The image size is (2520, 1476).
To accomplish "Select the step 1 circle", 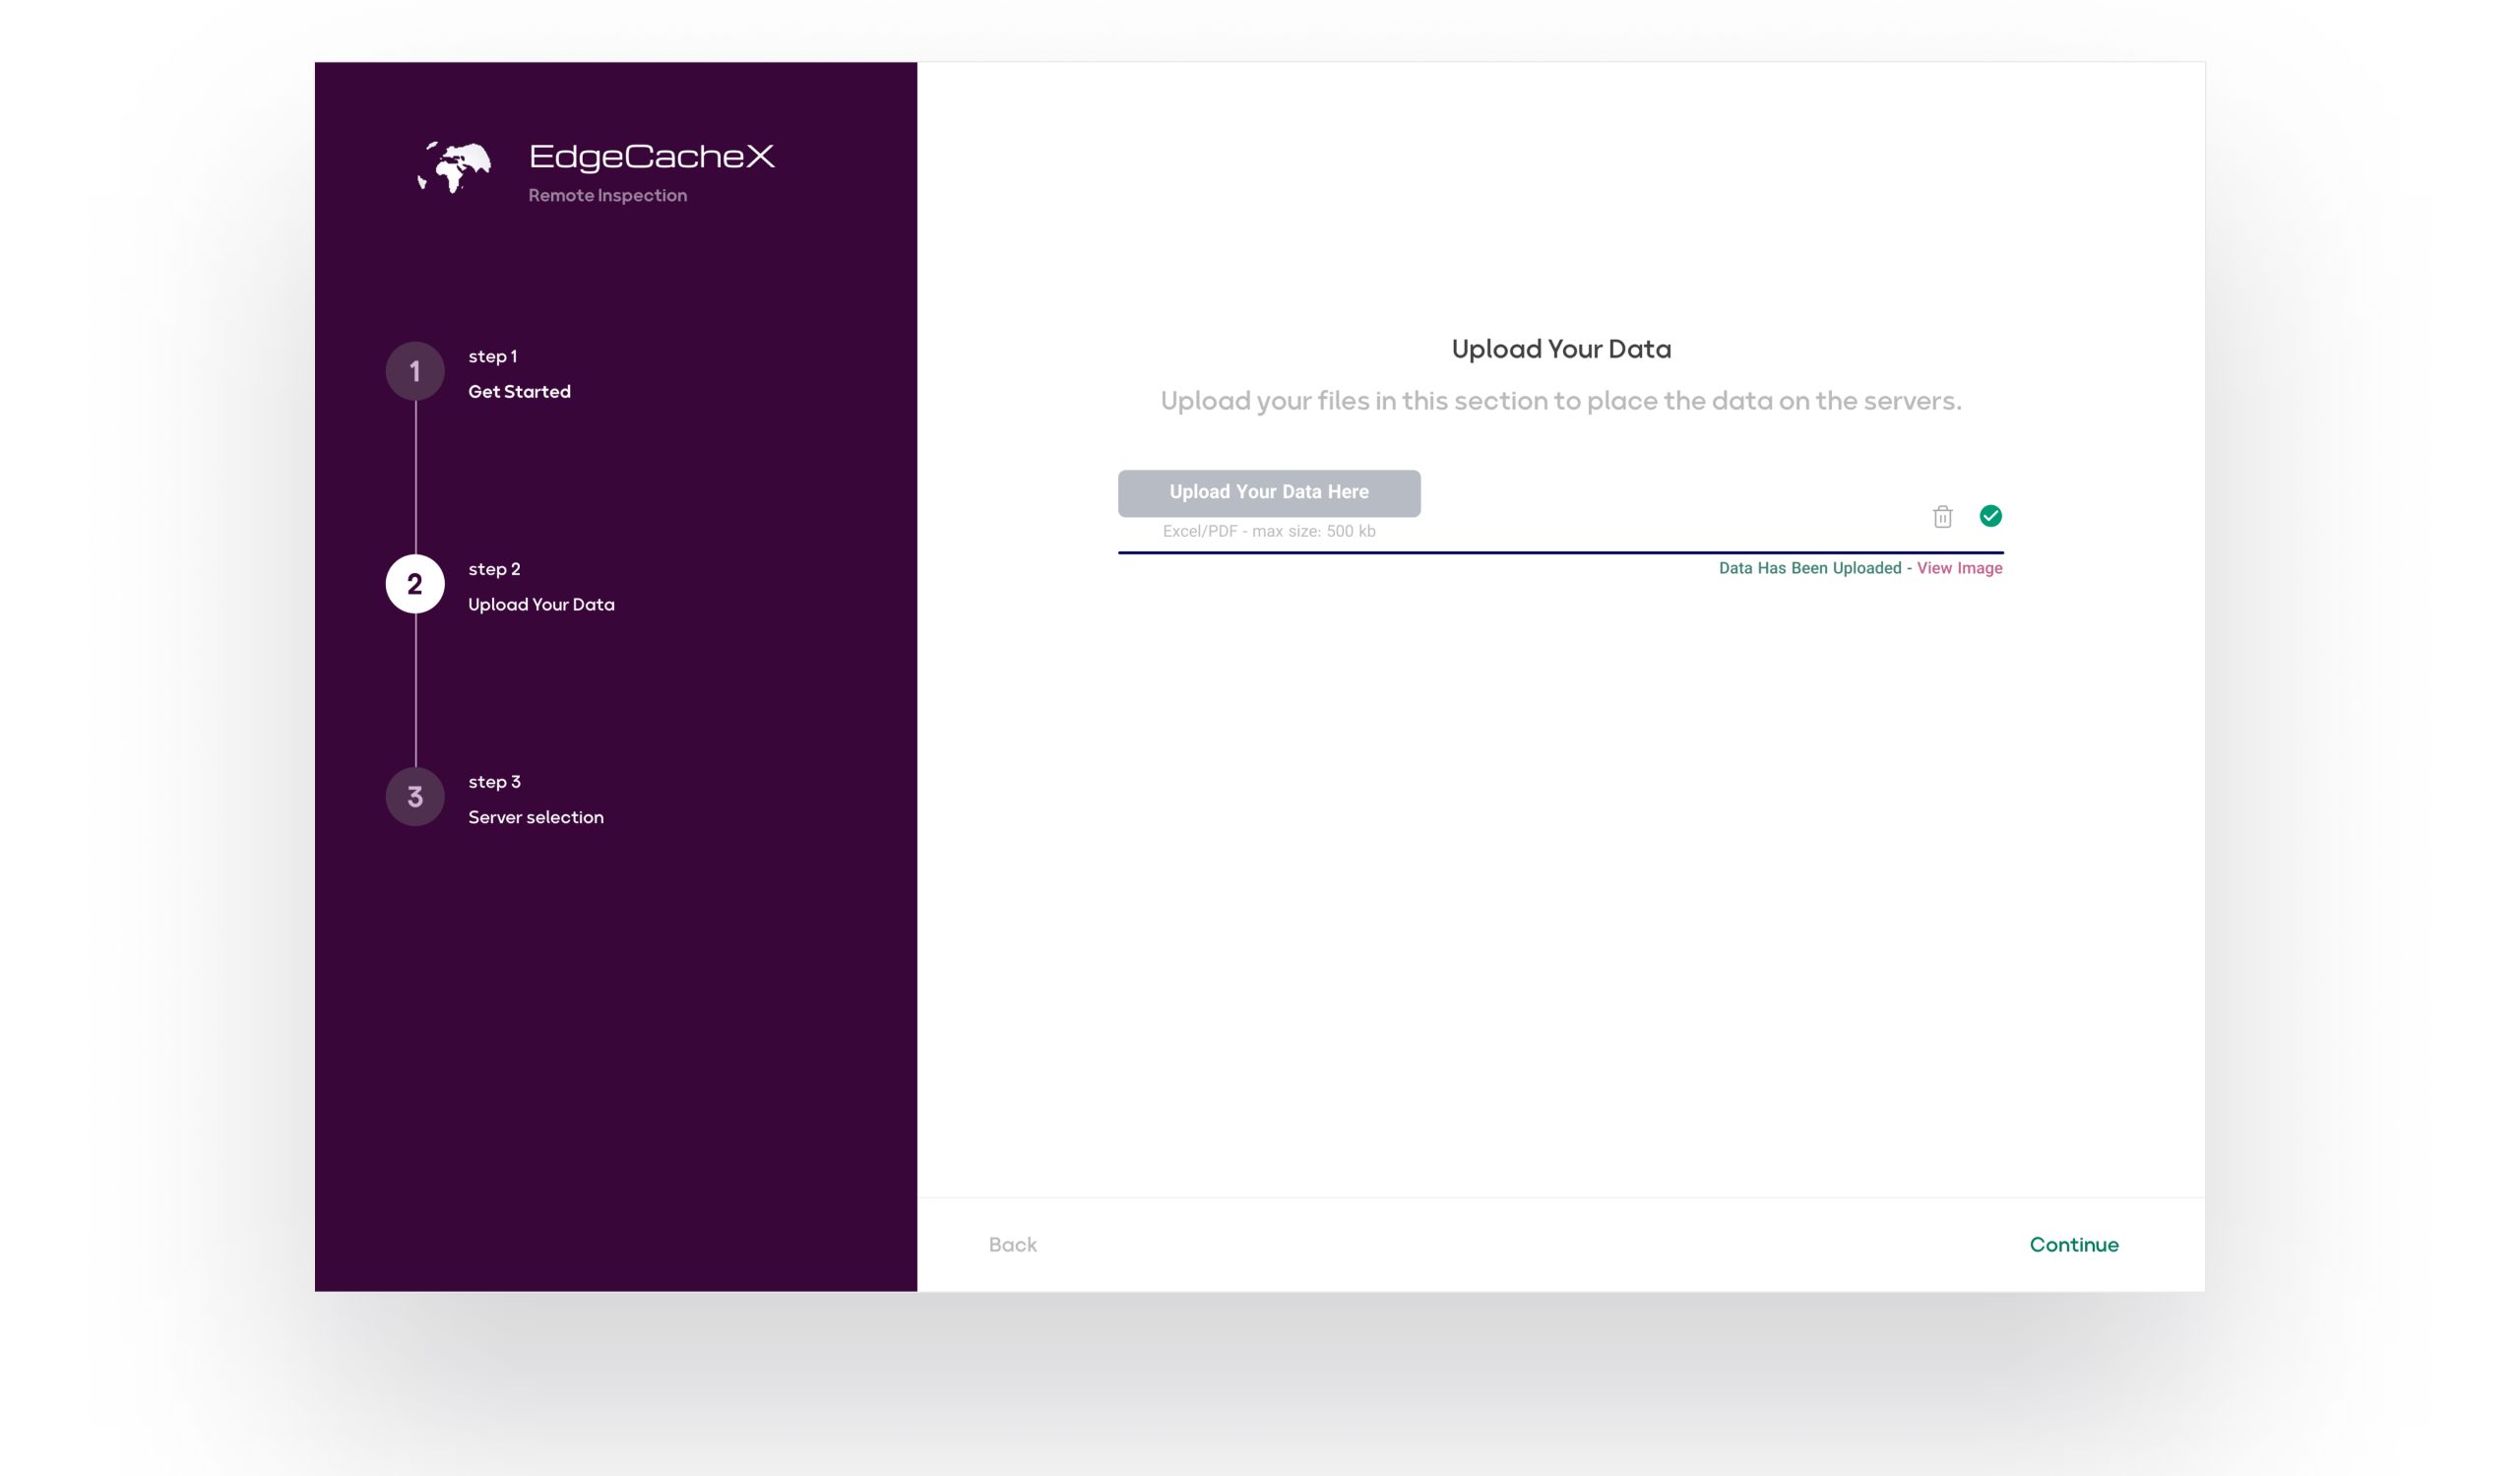I will [415, 372].
